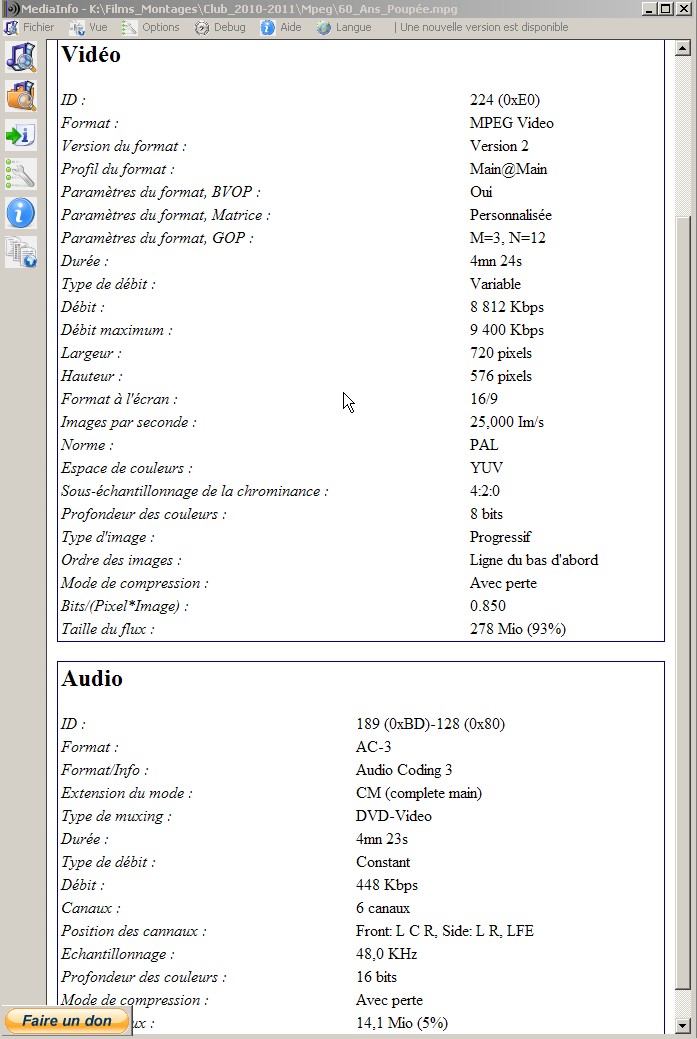The image size is (697, 1039).
Task: Click the sampling rate '48,0 KHz'
Action: point(386,954)
